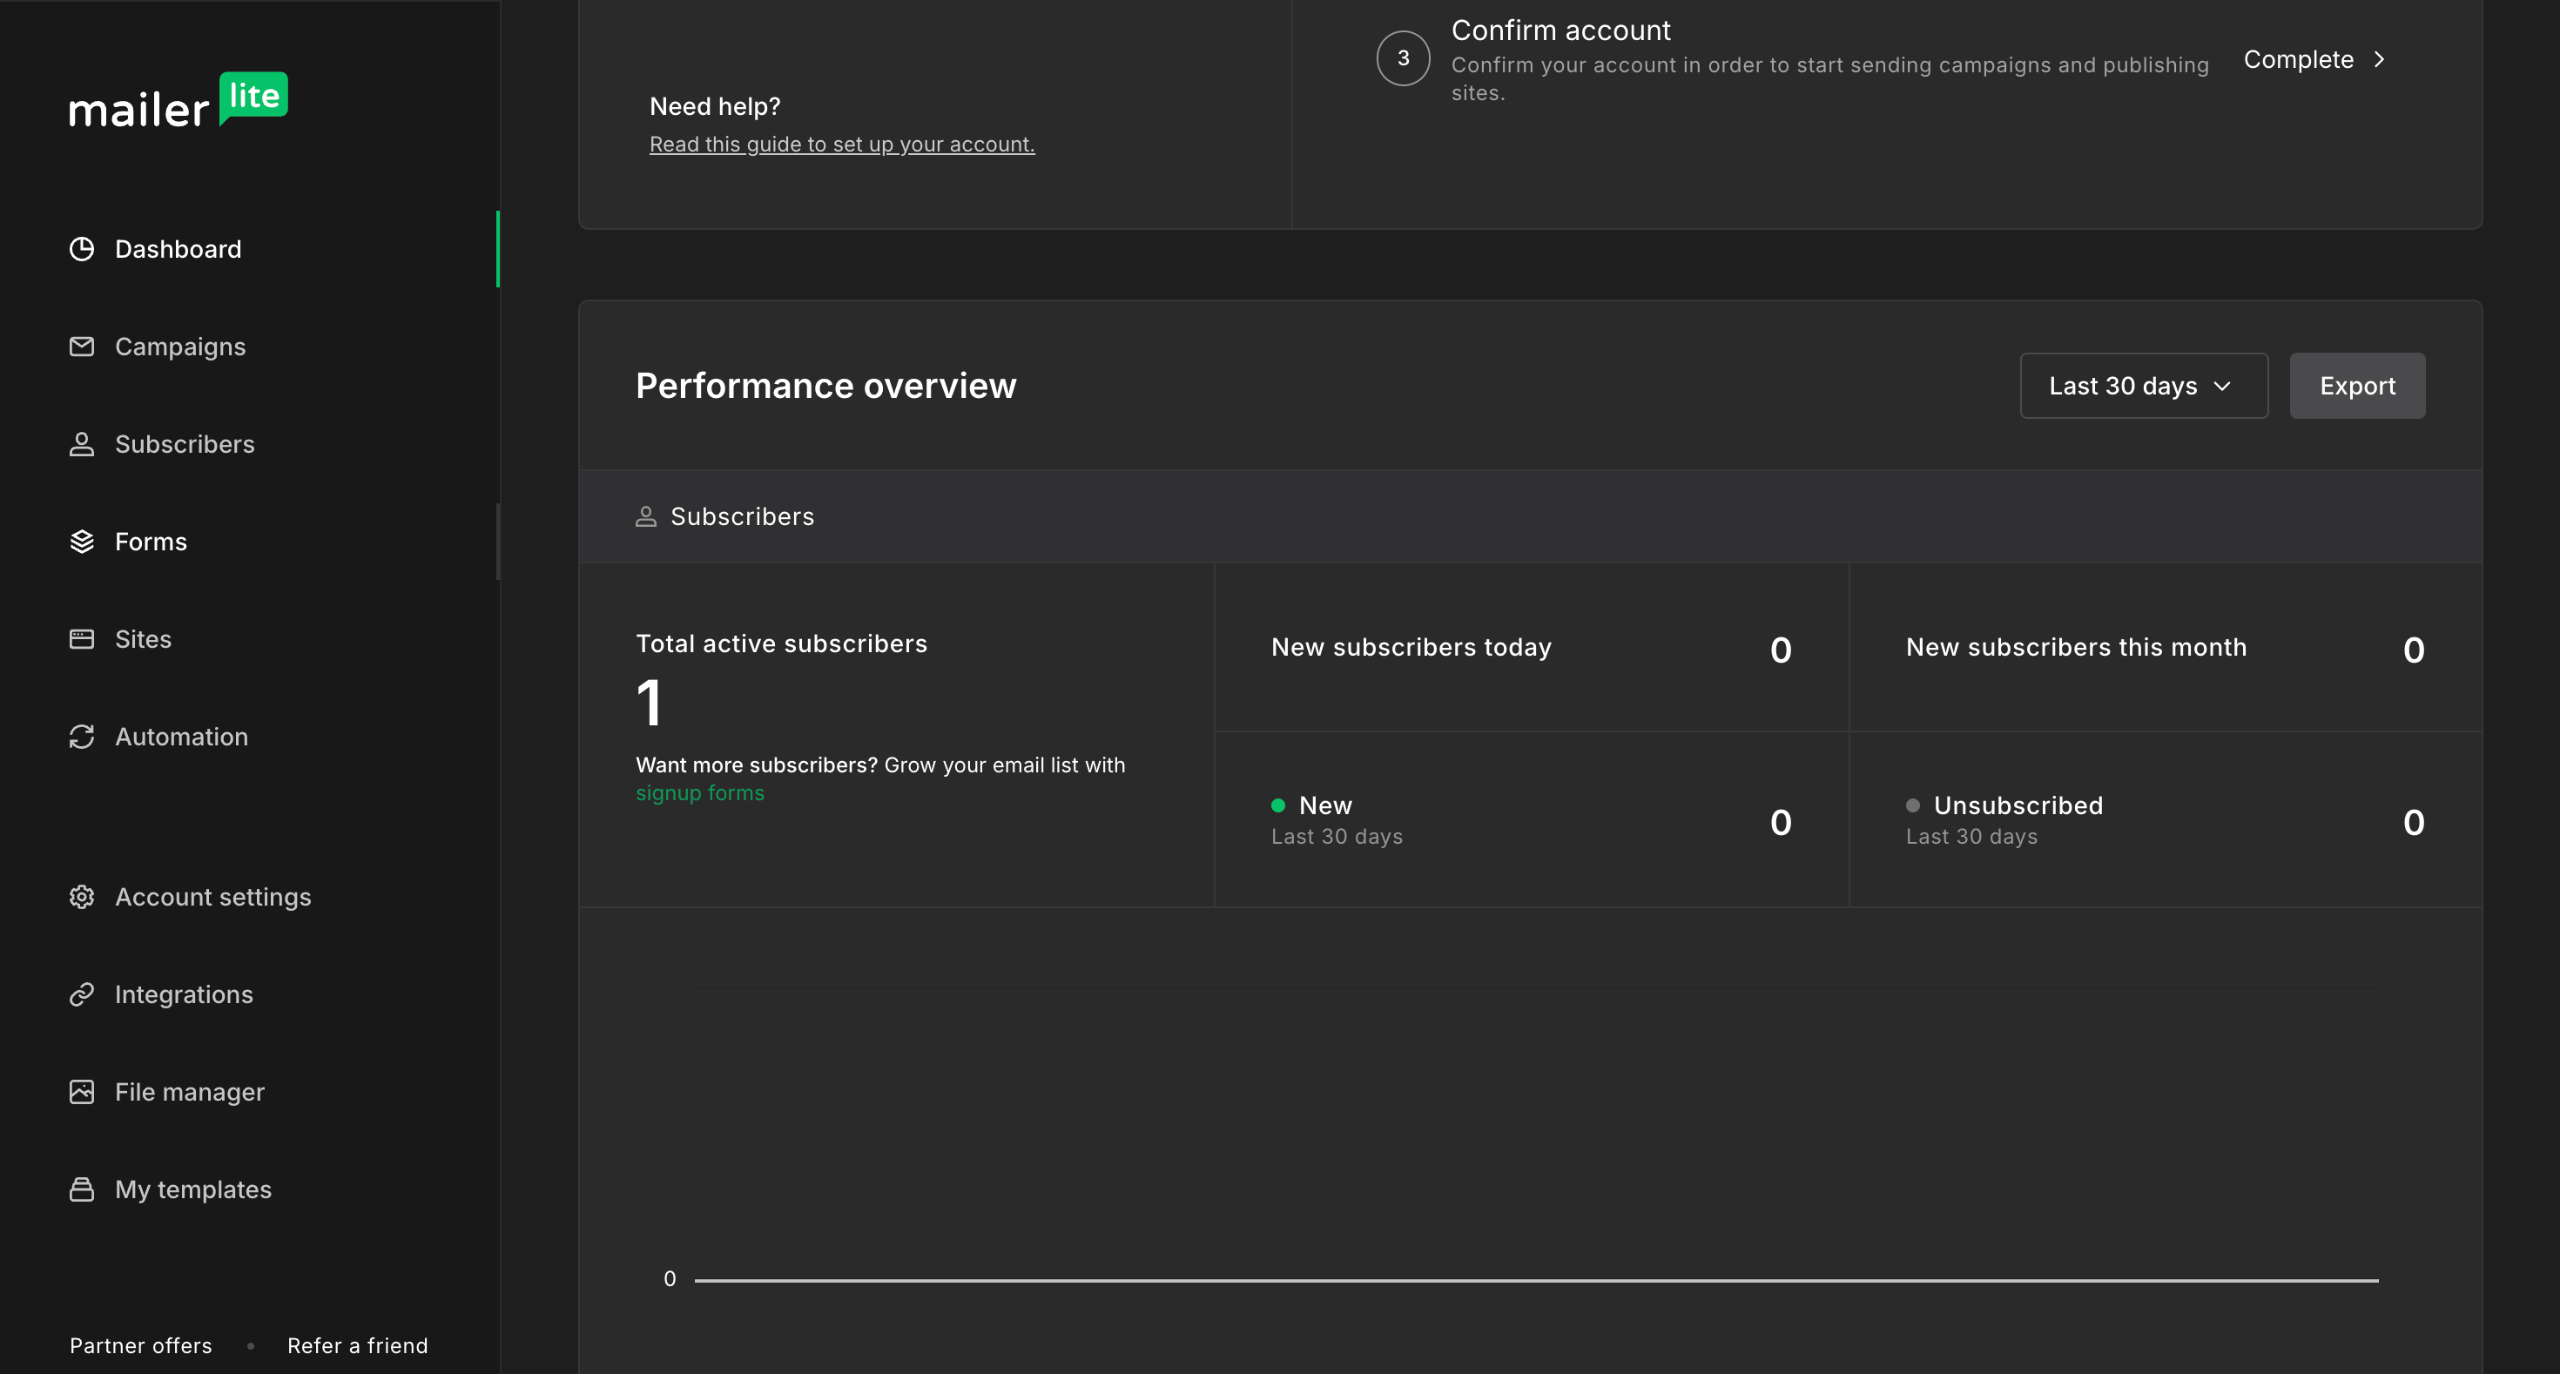Click the Performance overview heading

[x=826, y=386]
